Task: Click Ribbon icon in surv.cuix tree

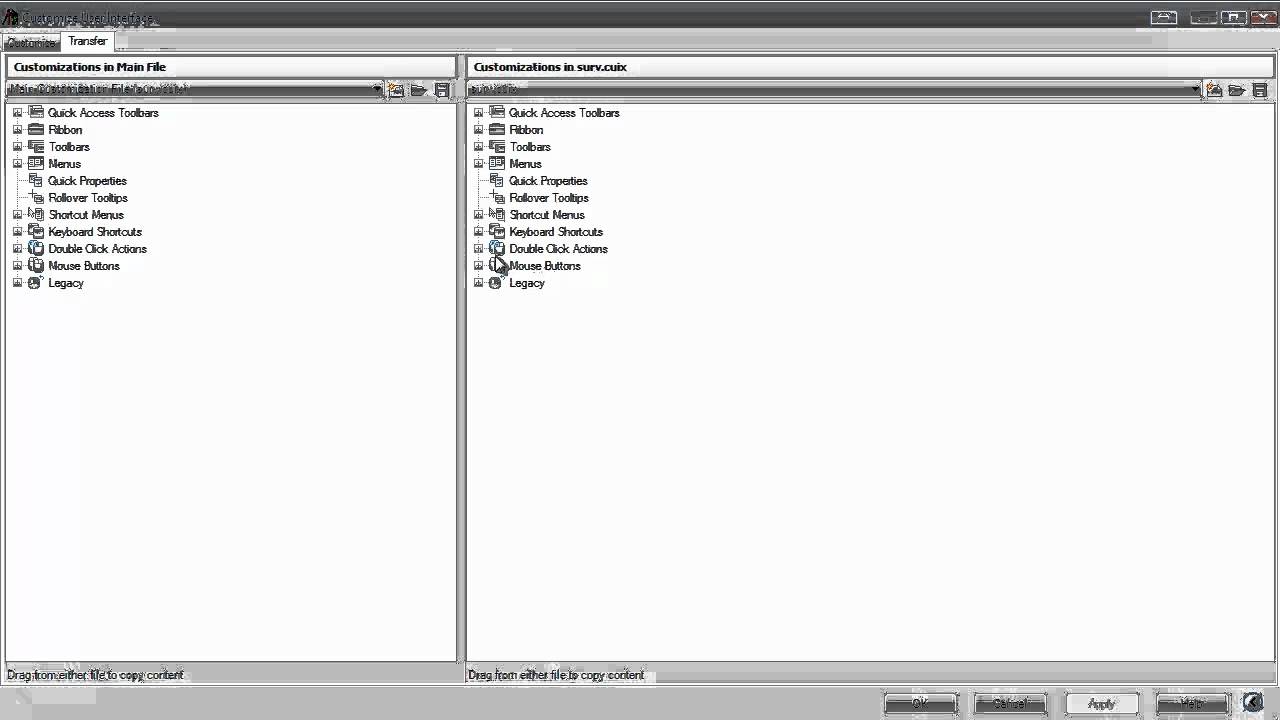Action: 497,130
